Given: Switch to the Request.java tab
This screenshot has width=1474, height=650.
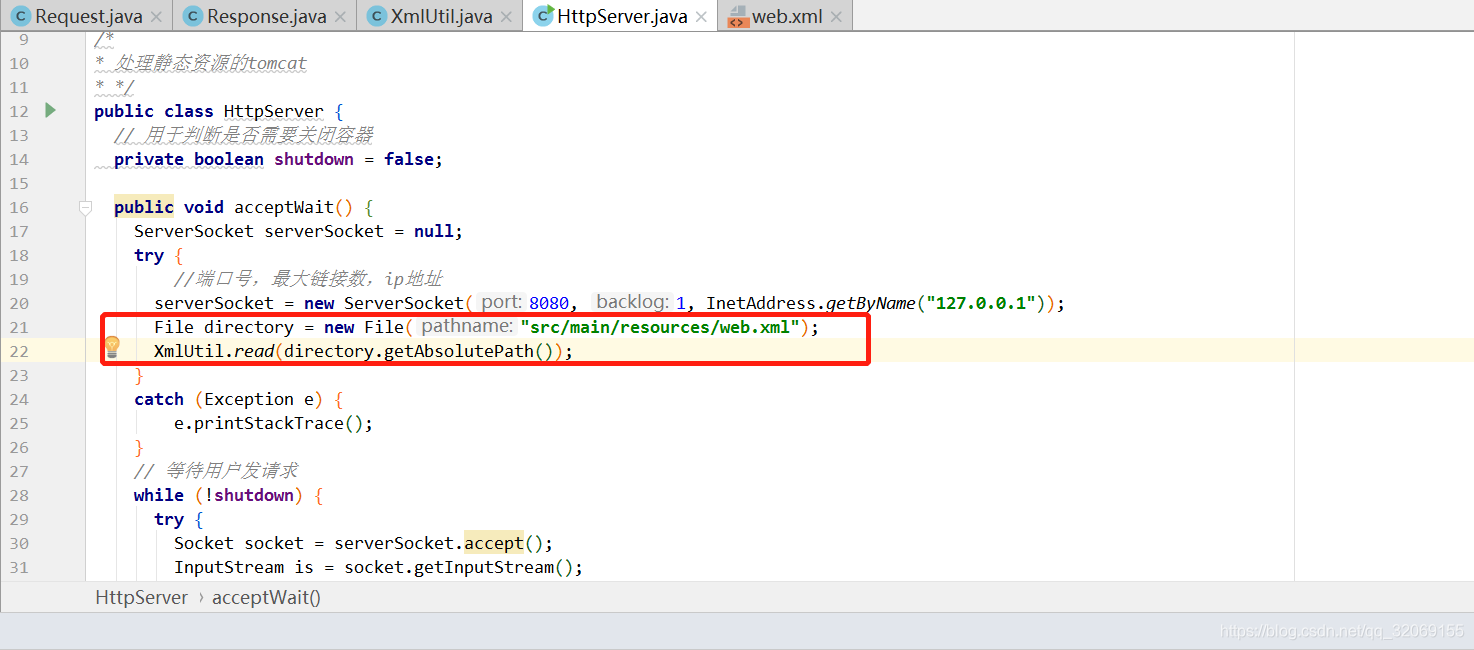Looking at the screenshot, I should (x=89, y=16).
